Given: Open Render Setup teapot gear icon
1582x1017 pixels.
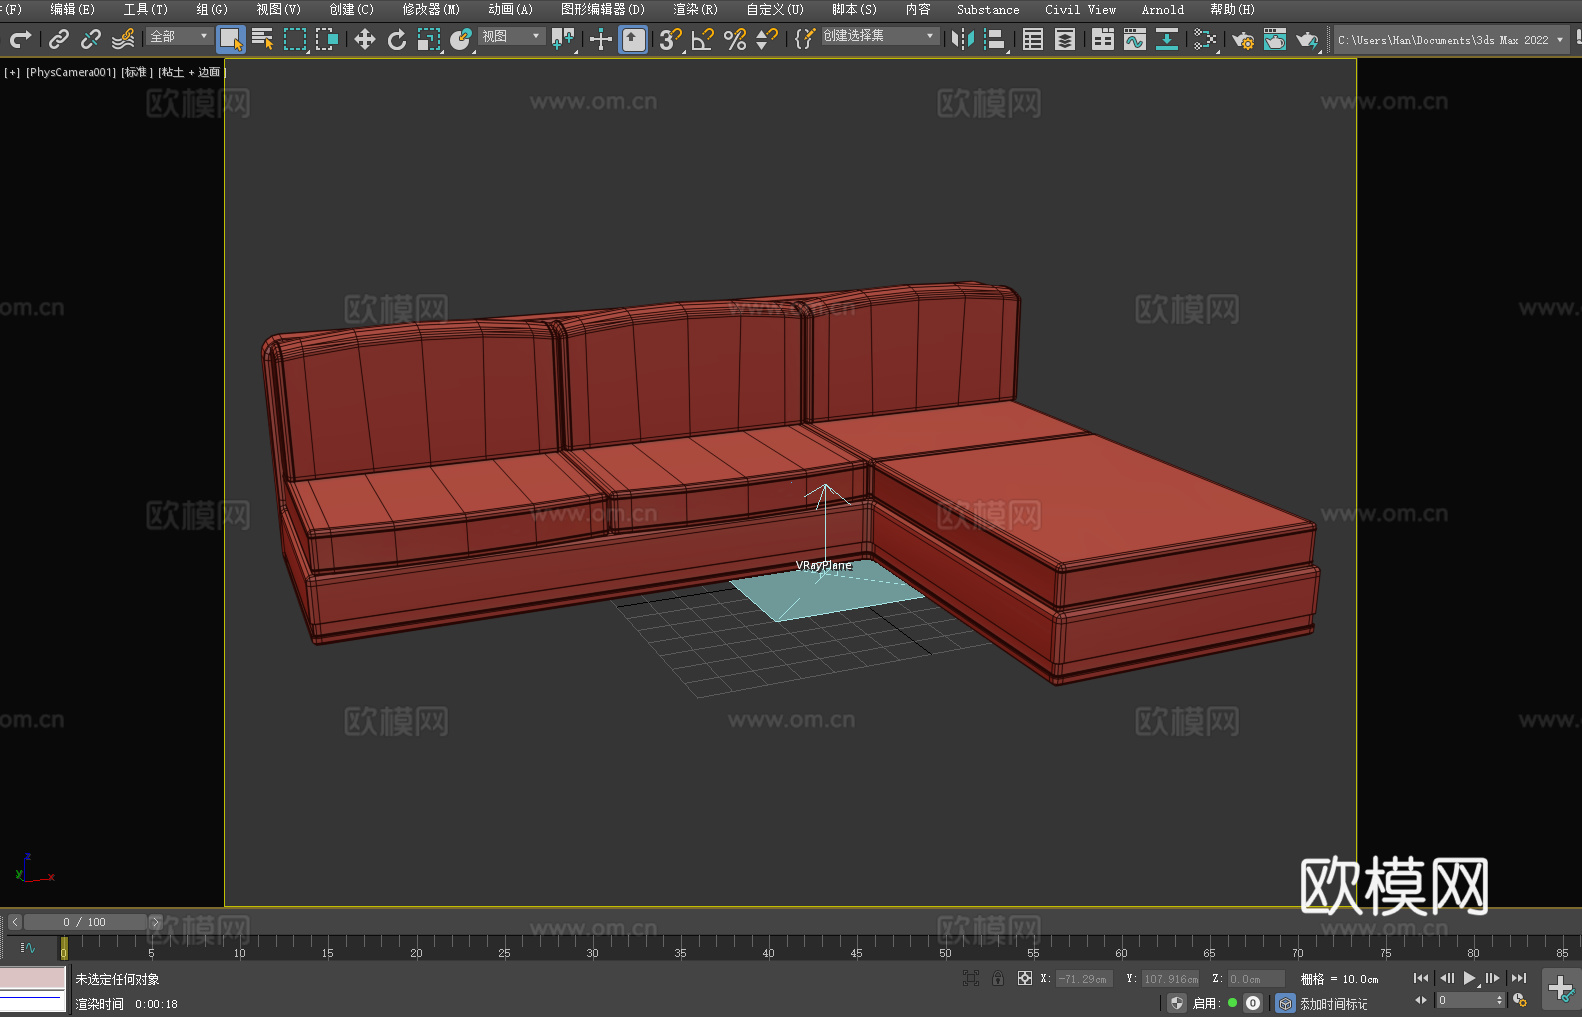Looking at the screenshot, I should coord(1243,39).
